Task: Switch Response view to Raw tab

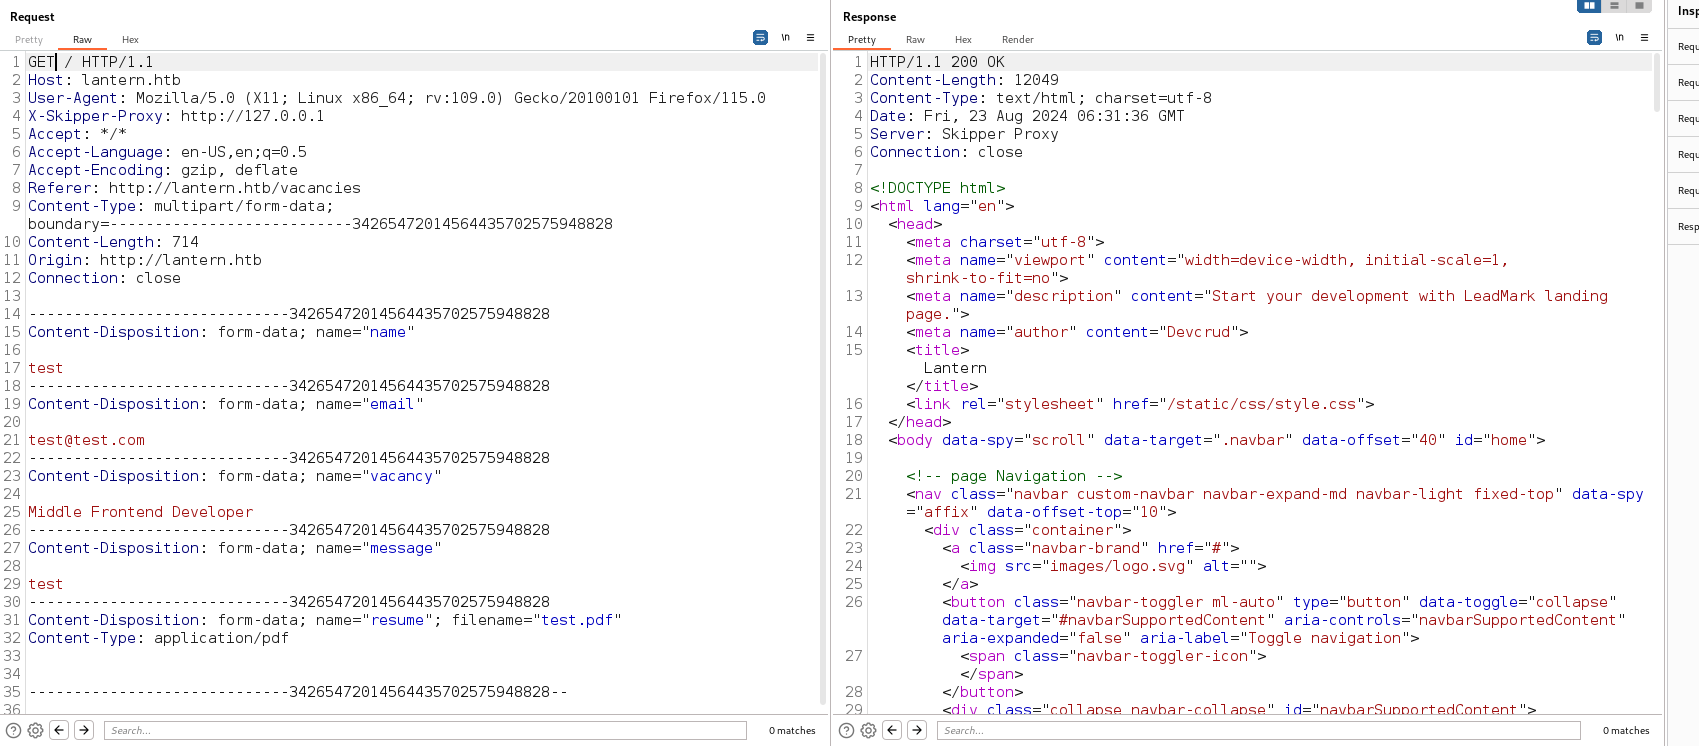Action: click(915, 40)
